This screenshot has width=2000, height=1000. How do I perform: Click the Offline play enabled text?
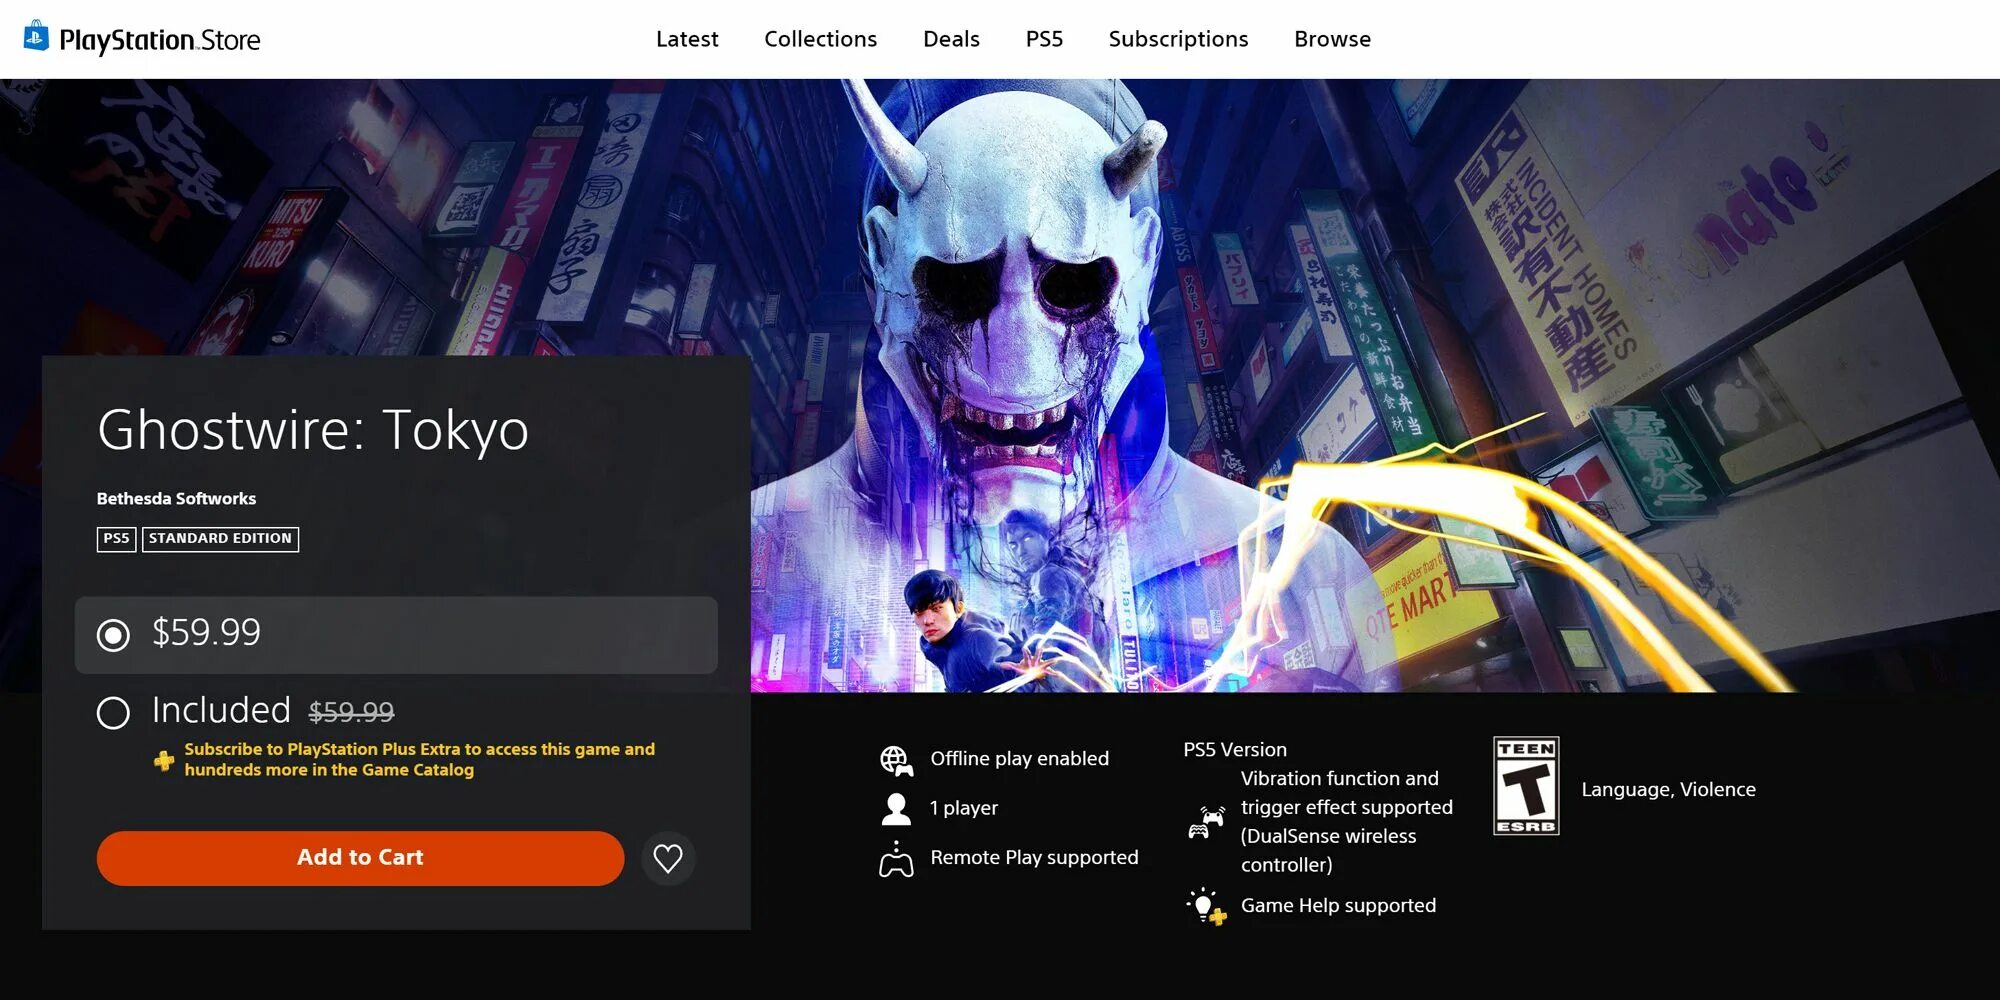tap(1019, 758)
